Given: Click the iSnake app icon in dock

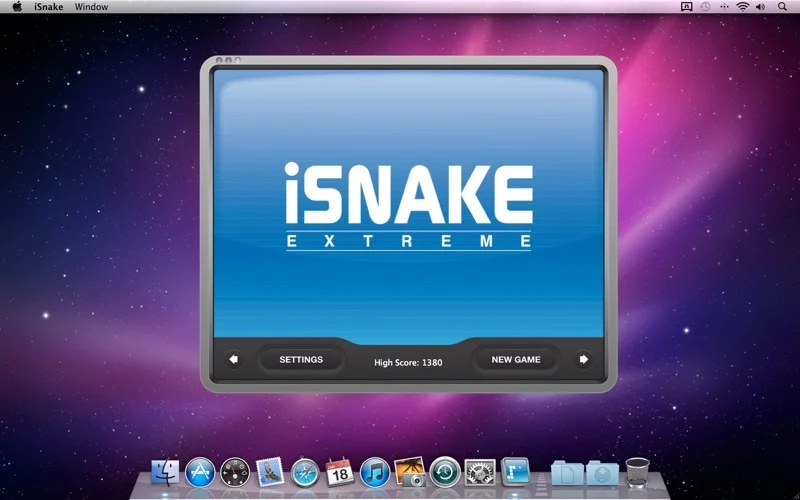Looking at the screenshot, I should (515, 471).
